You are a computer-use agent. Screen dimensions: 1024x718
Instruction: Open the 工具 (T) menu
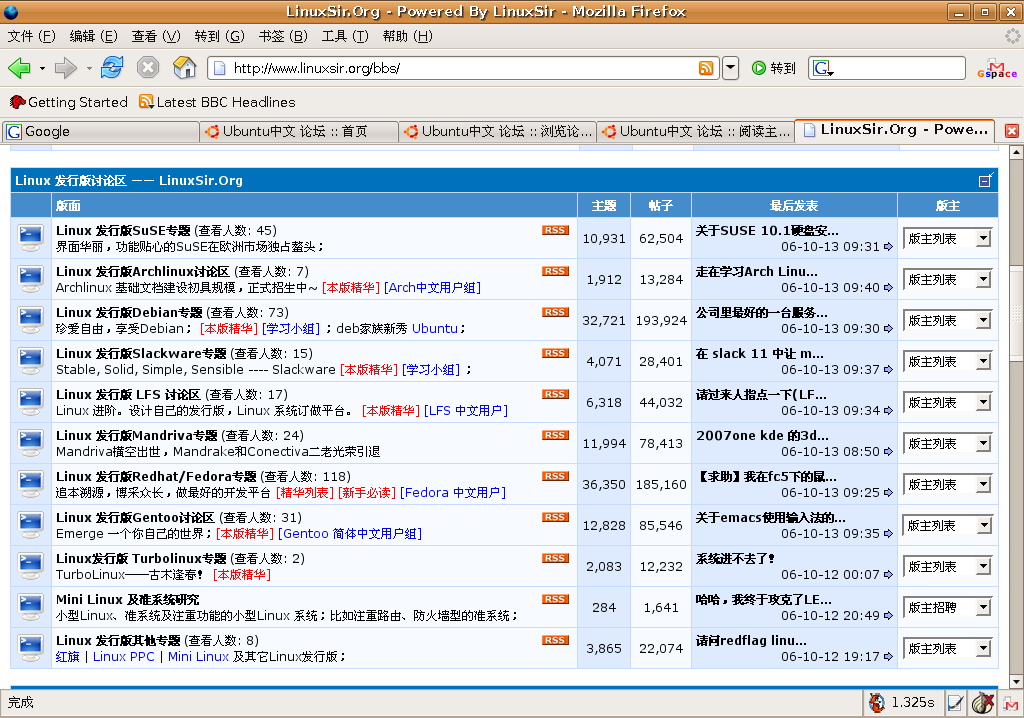[x=345, y=37]
